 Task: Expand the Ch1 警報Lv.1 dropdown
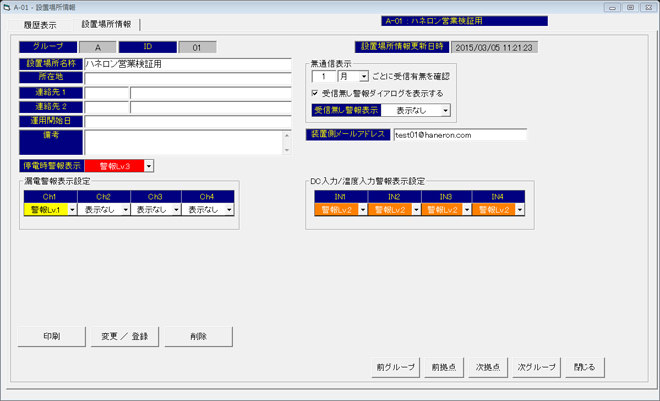(x=72, y=210)
